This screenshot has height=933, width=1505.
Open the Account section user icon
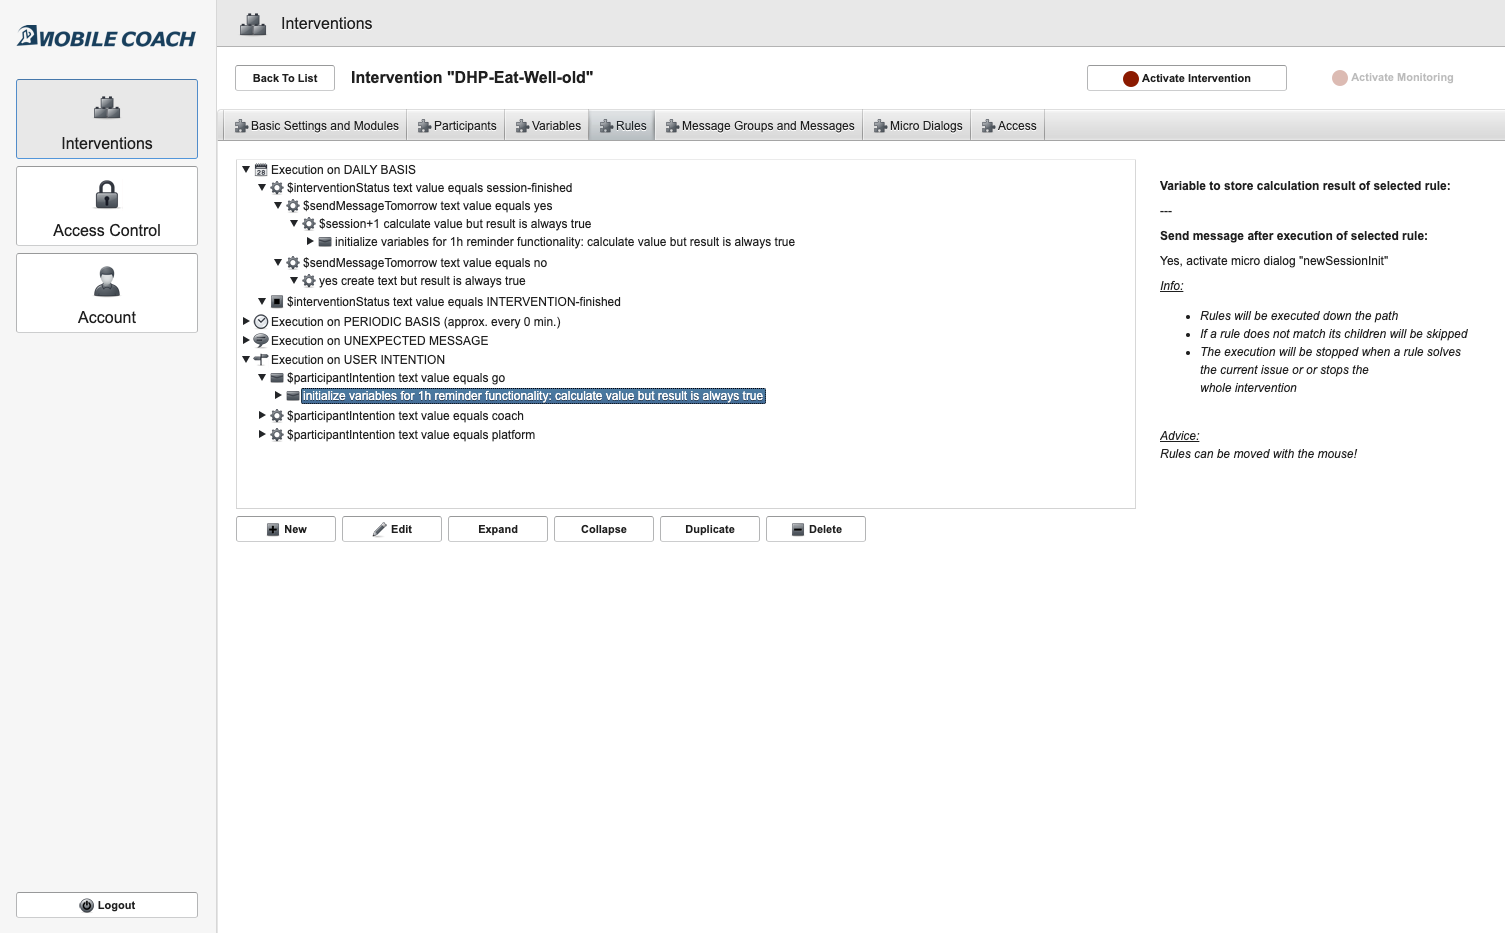pyautogui.click(x=107, y=281)
